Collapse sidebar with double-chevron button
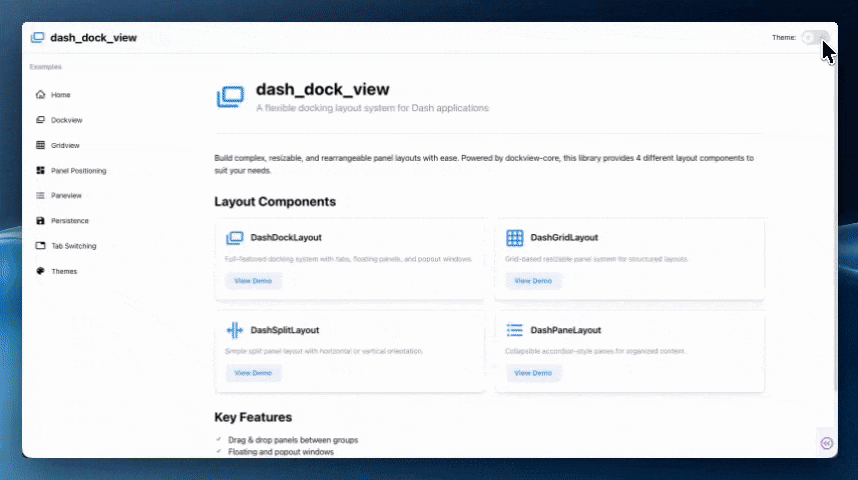This screenshot has width=858, height=480. pyautogui.click(x=826, y=443)
